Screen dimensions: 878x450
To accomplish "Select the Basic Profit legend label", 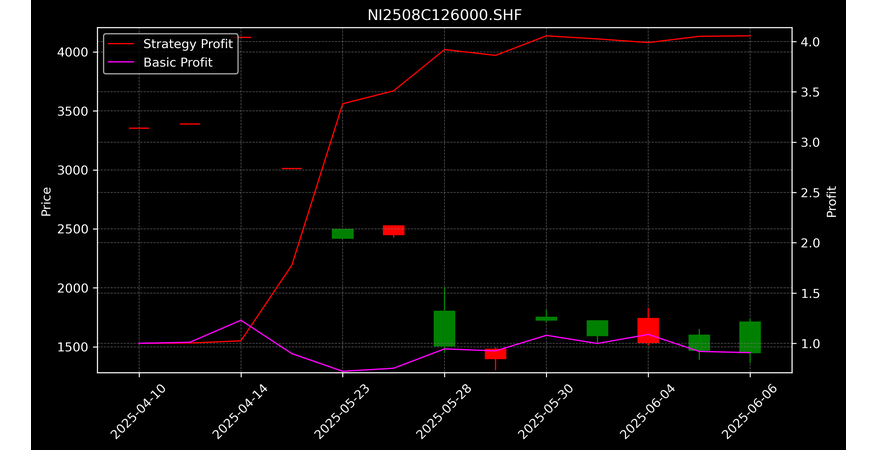I will (x=178, y=62).
